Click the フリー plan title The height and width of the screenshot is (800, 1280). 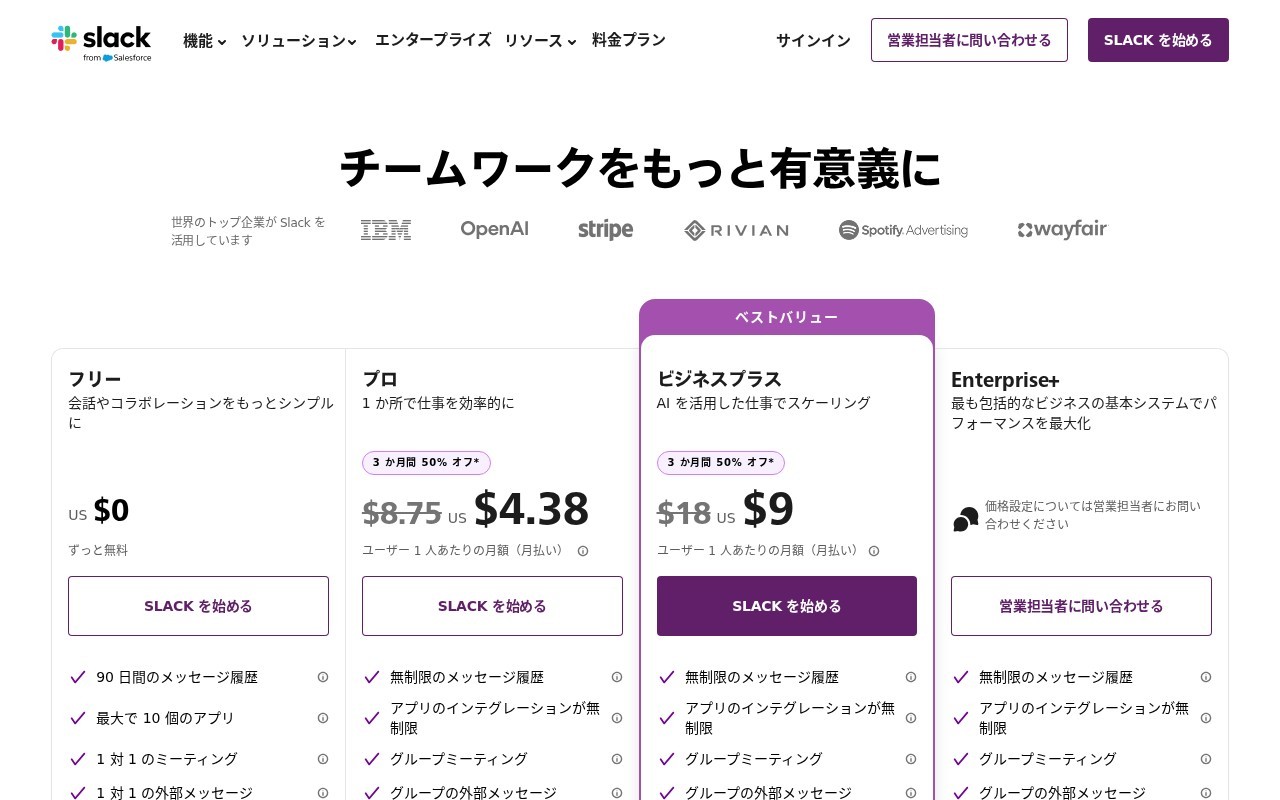pyautogui.click(x=95, y=379)
